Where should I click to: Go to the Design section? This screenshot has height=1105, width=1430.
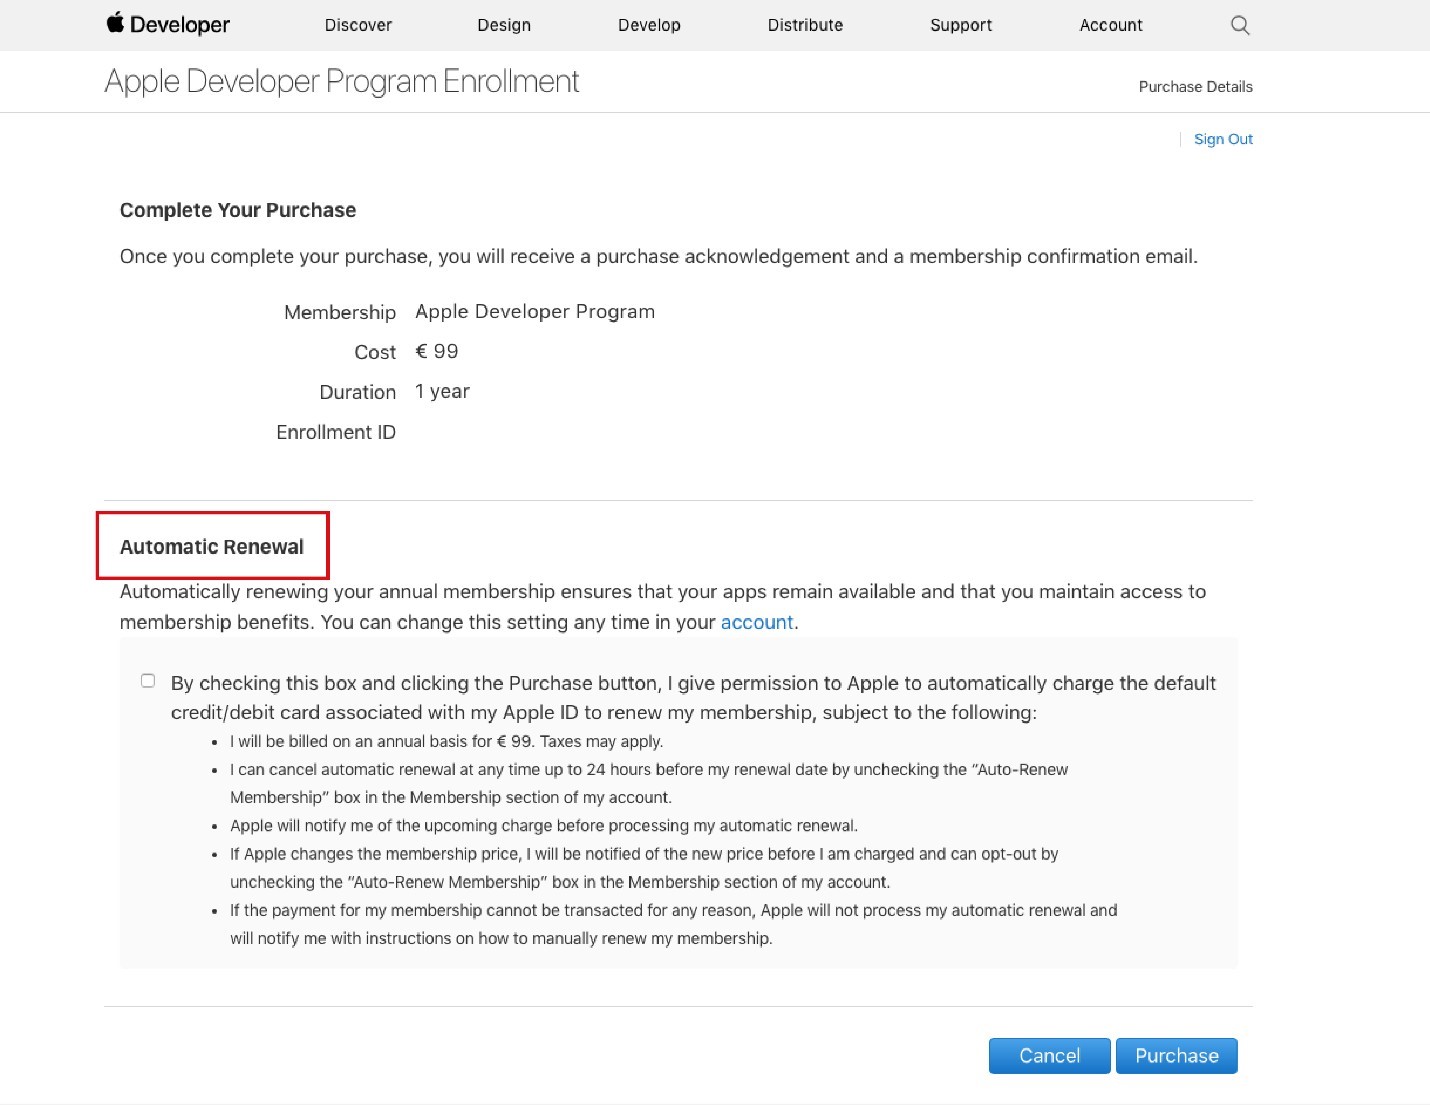[504, 25]
